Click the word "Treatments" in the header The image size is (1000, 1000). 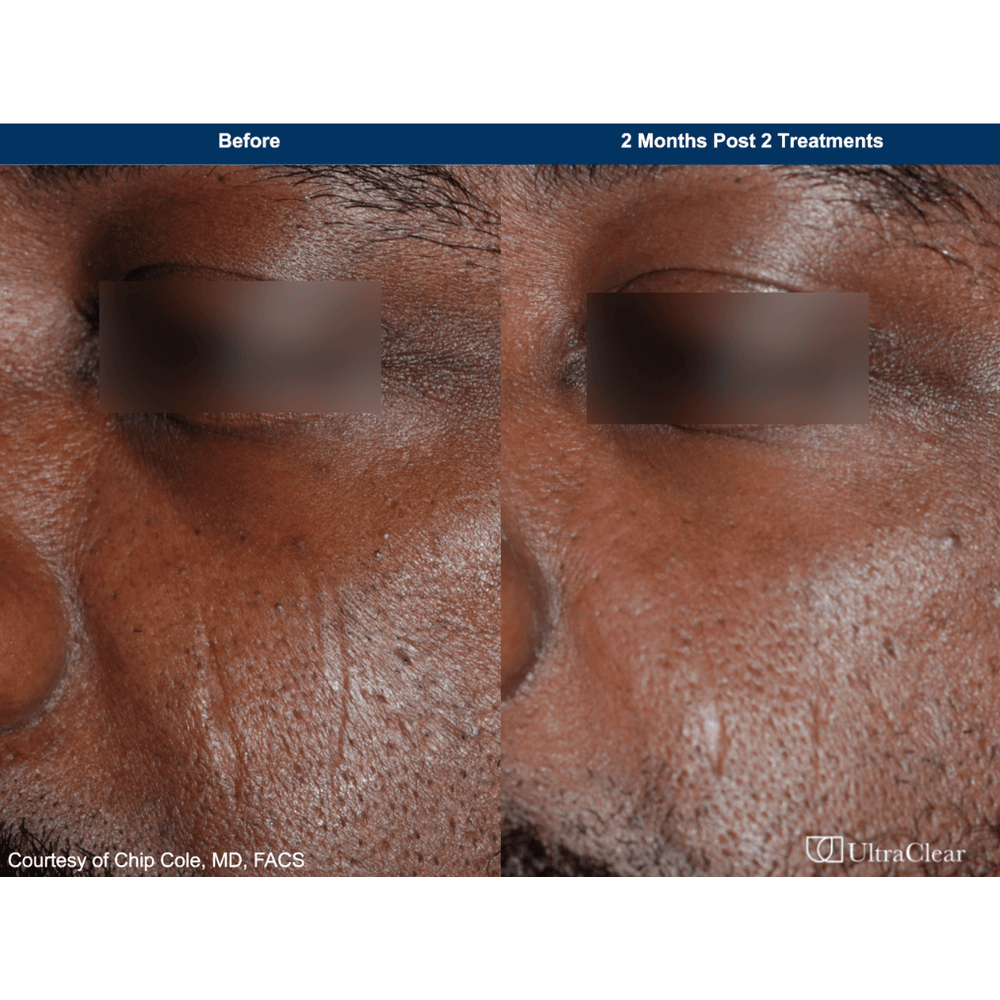click(x=830, y=141)
